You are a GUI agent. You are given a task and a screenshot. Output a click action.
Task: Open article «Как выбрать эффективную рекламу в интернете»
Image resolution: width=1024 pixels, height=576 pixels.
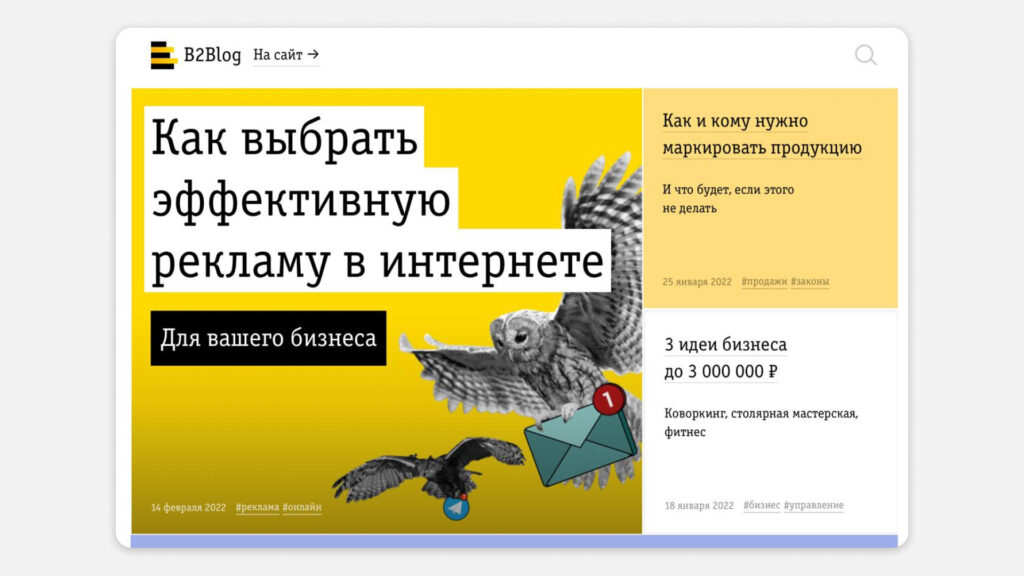(x=377, y=199)
